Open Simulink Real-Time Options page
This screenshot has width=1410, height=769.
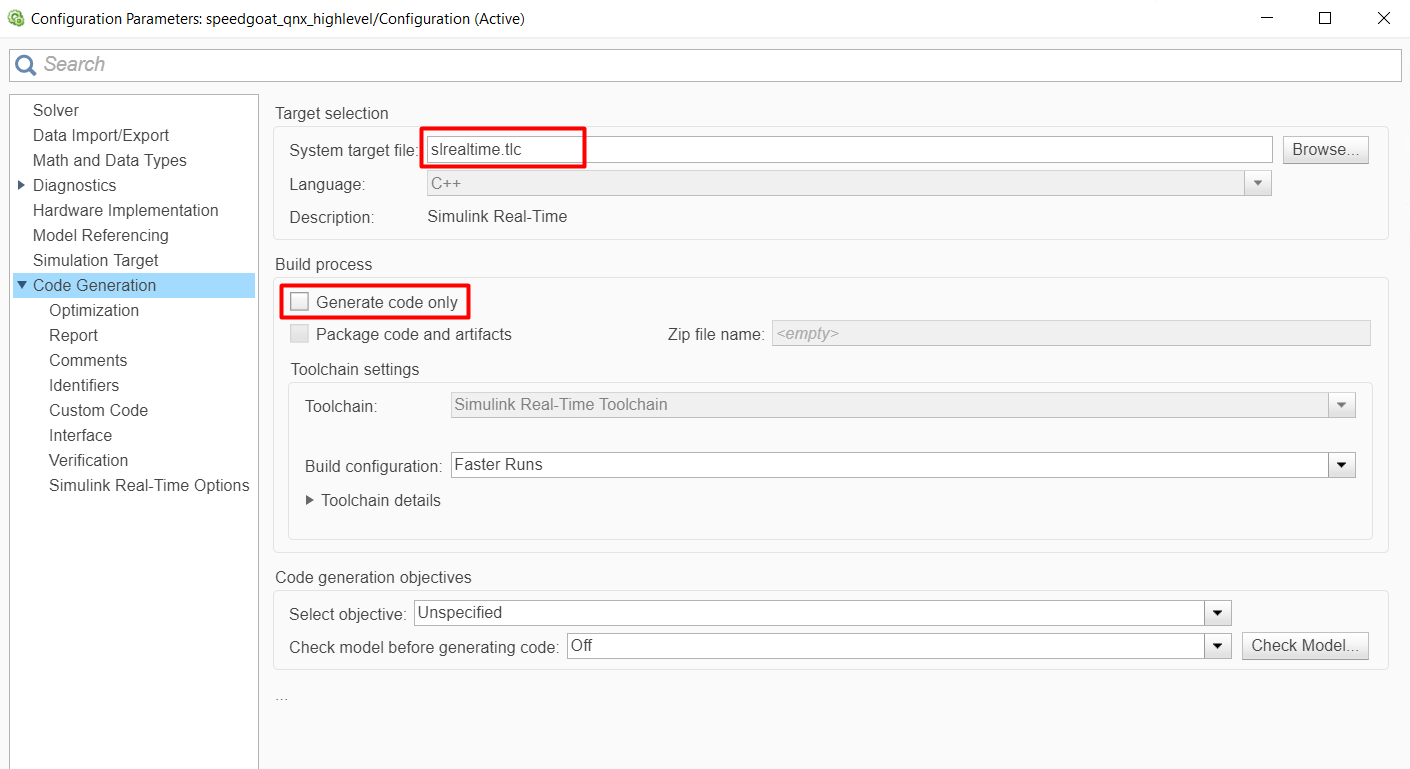(x=149, y=485)
